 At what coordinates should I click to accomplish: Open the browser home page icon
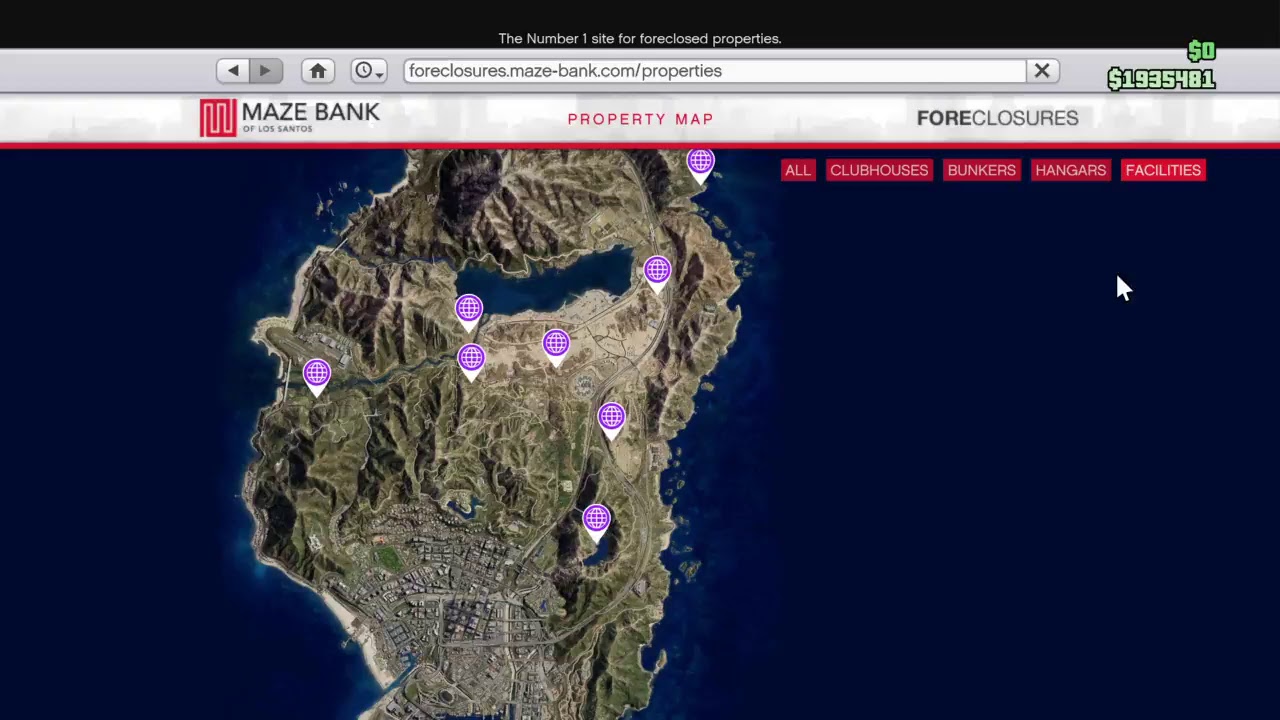click(318, 71)
